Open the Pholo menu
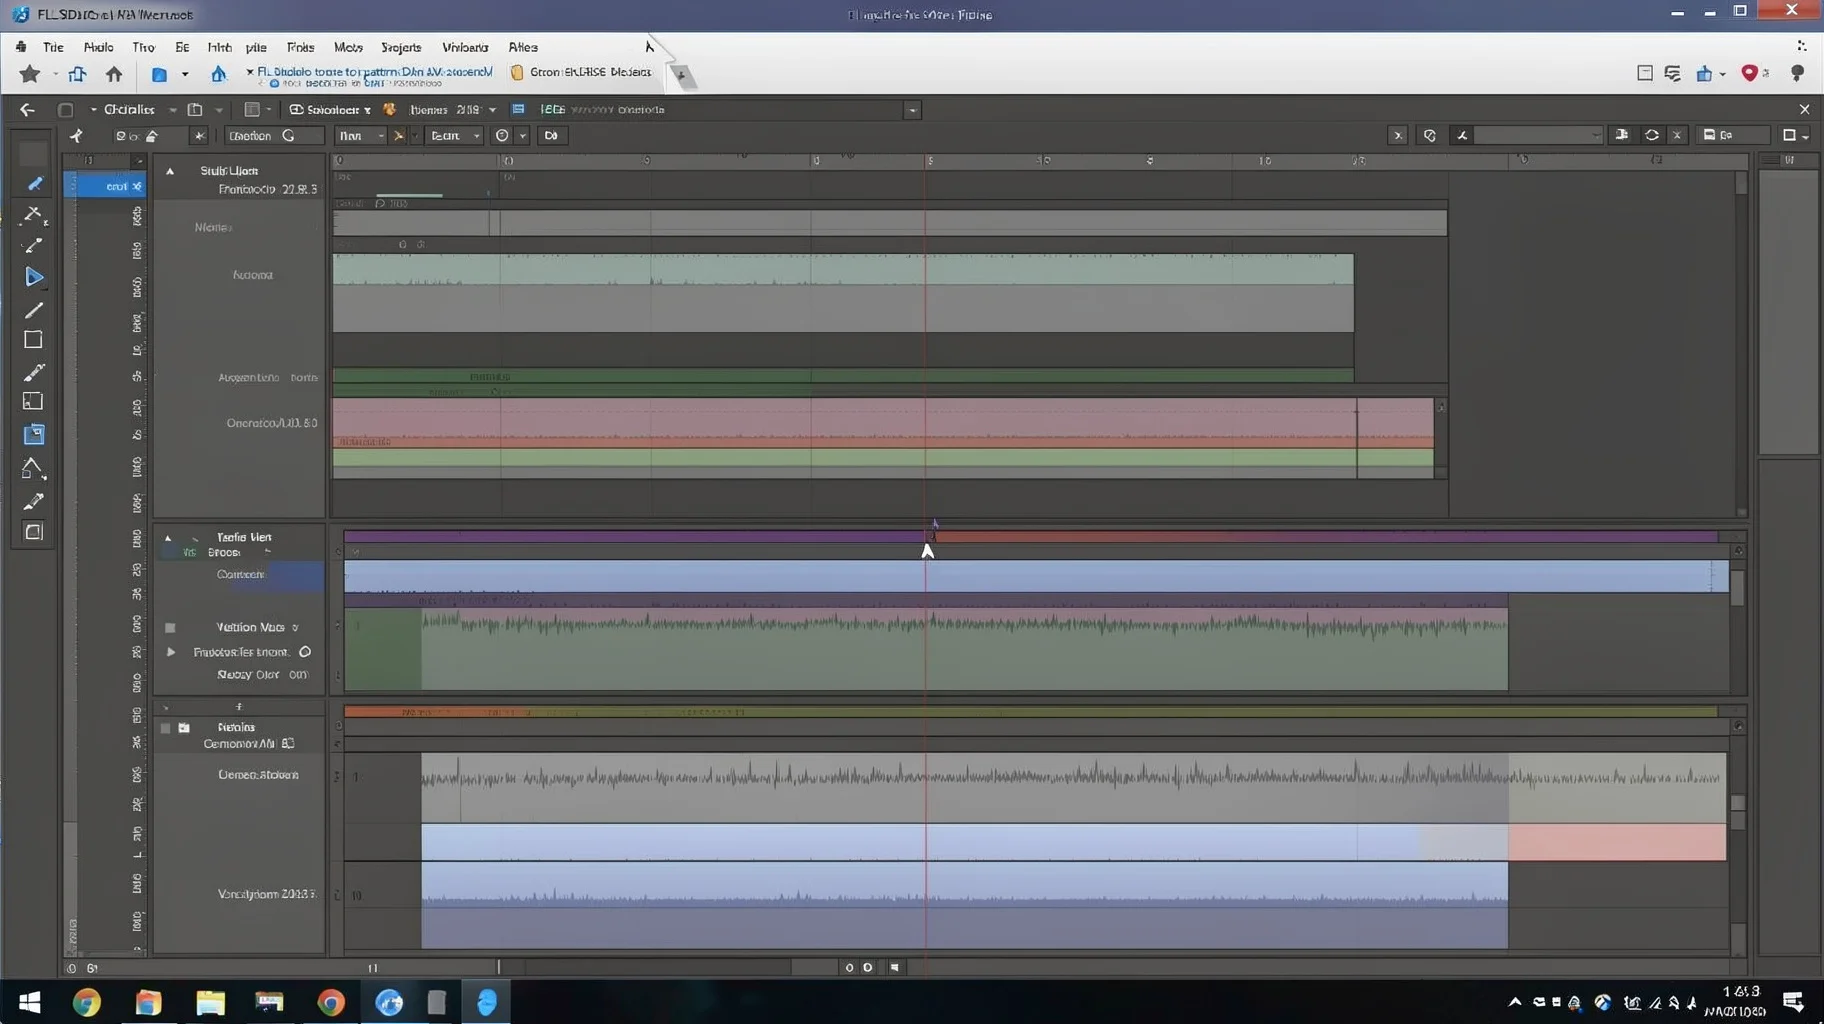The image size is (1824, 1024). [98, 47]
